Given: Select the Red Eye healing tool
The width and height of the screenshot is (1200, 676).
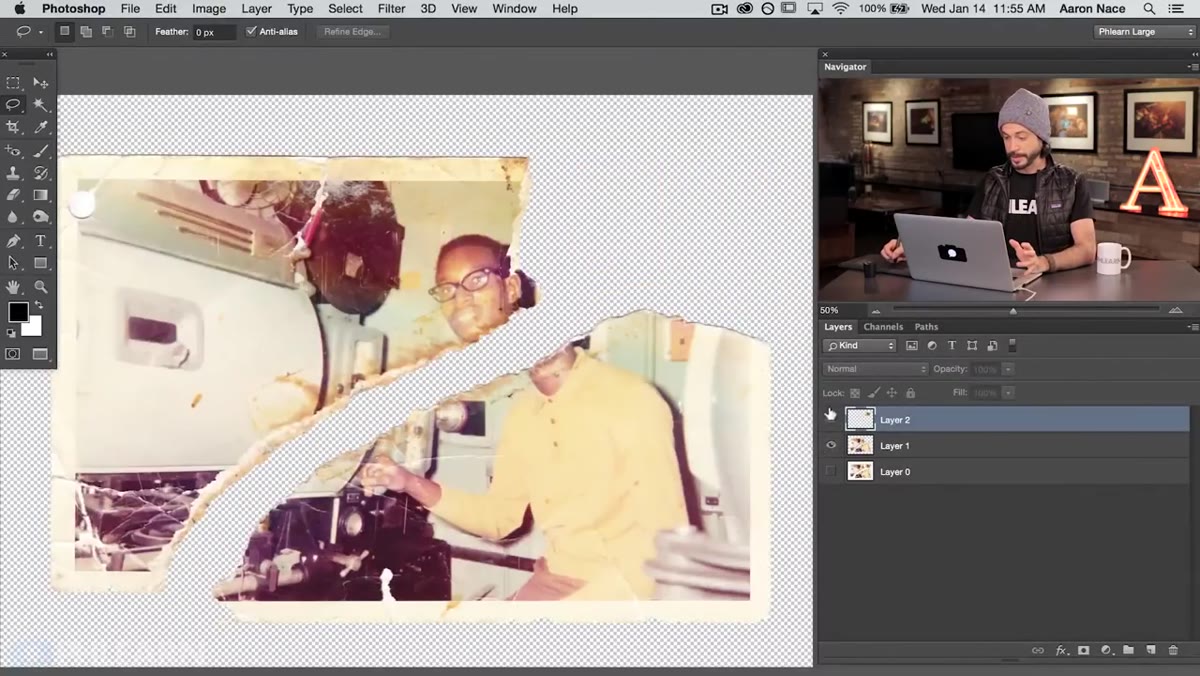Looking at the screenshot, I should 13,151.
